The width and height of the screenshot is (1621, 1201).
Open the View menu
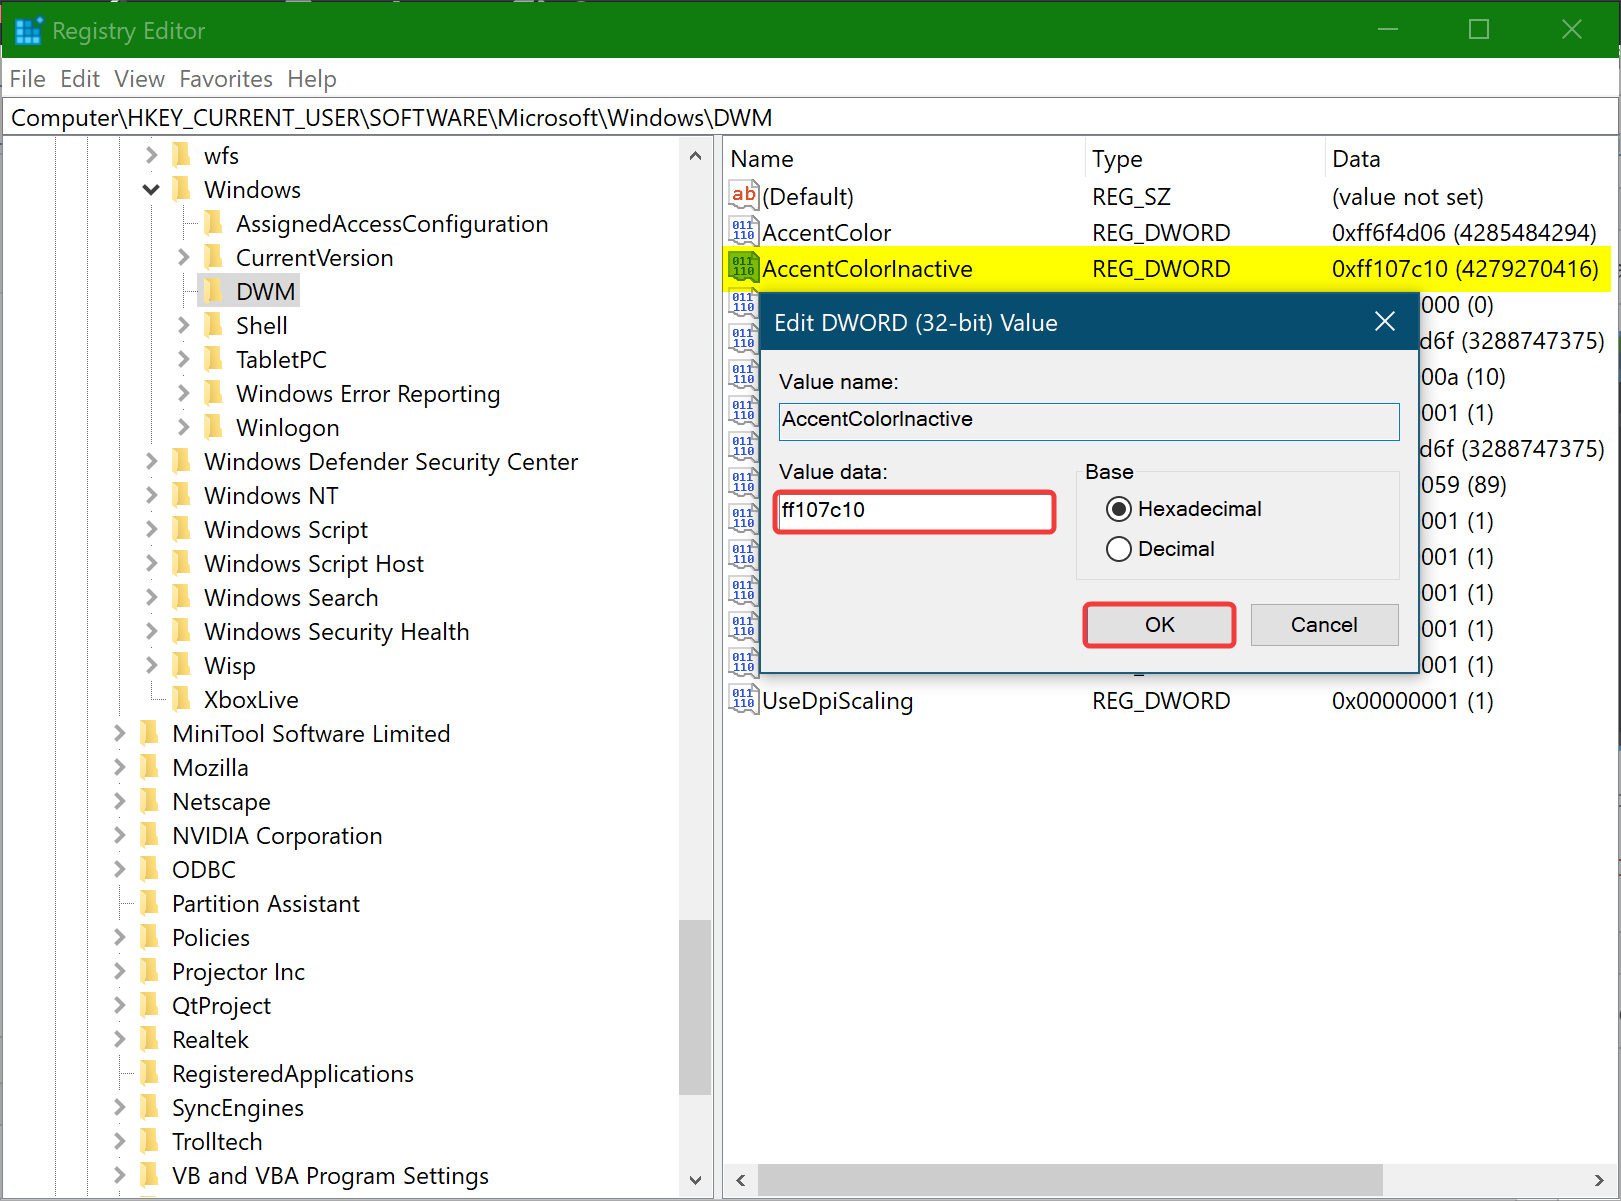tap(139, 79)
